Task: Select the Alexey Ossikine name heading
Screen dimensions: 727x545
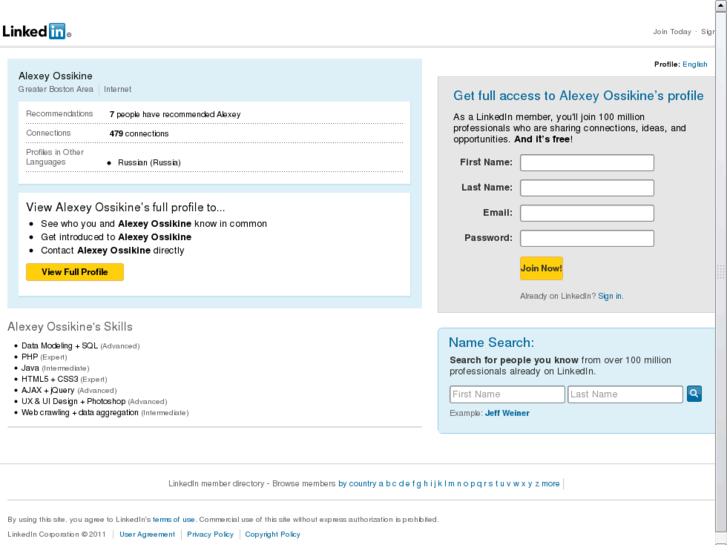Action: click(x=55, y=76)
